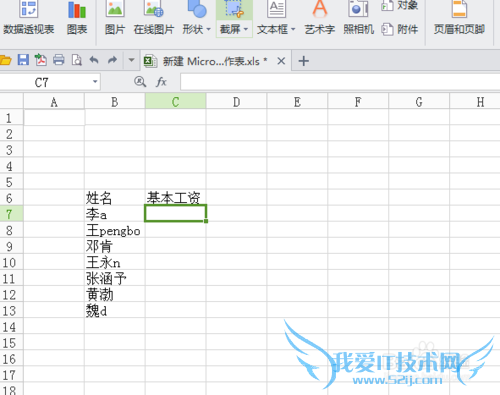The image size is (500, 395).
Task: Redo the last action
Action: [112, 60]
